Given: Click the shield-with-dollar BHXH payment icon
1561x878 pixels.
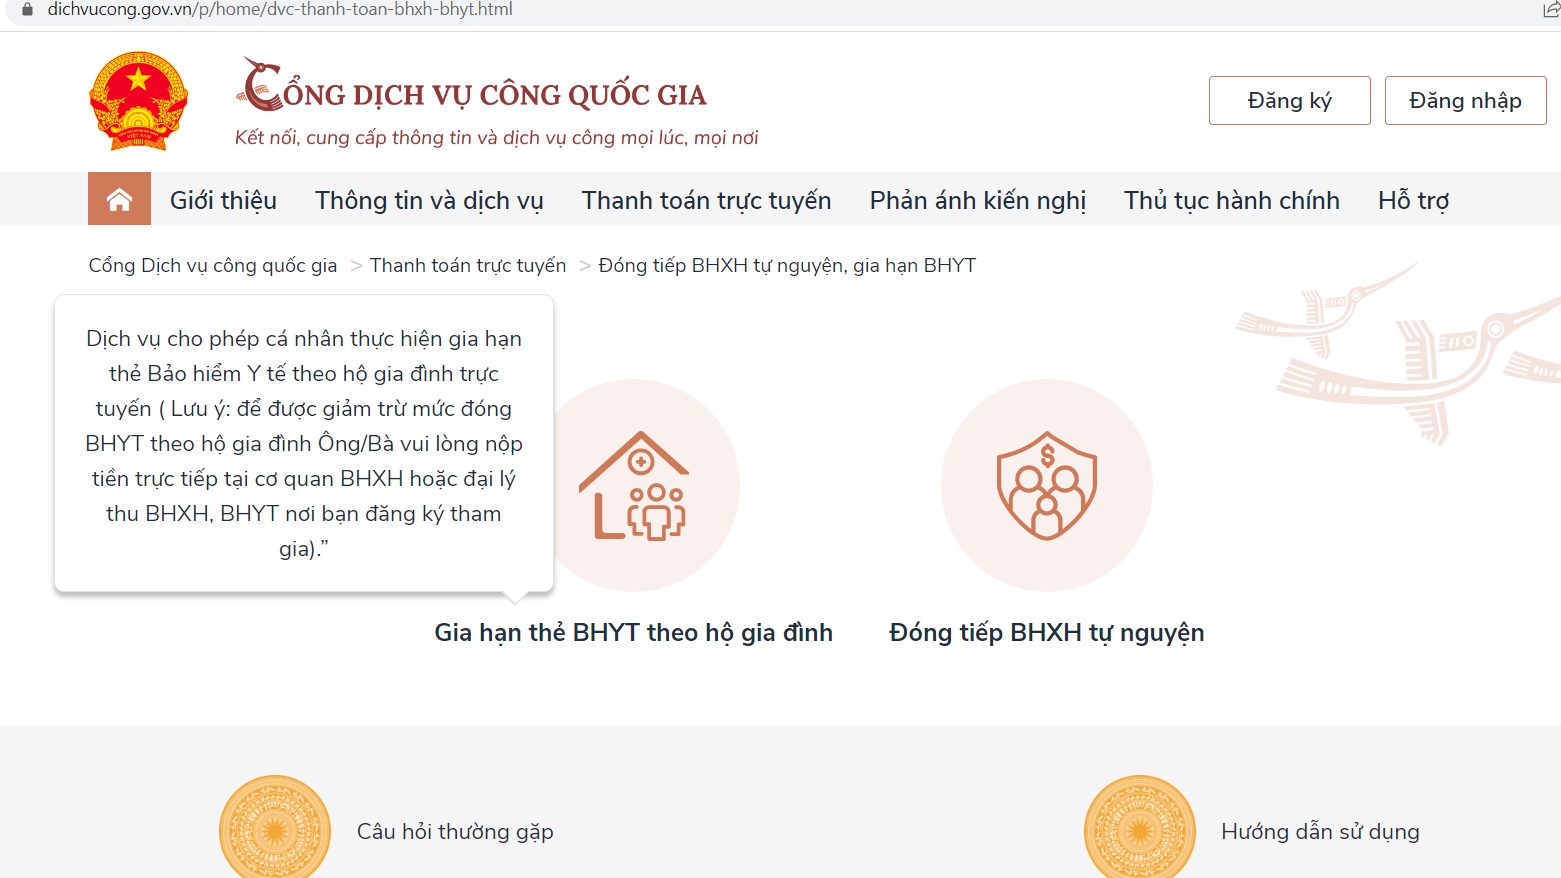Looking at the screenshot, I should 1046,487.
